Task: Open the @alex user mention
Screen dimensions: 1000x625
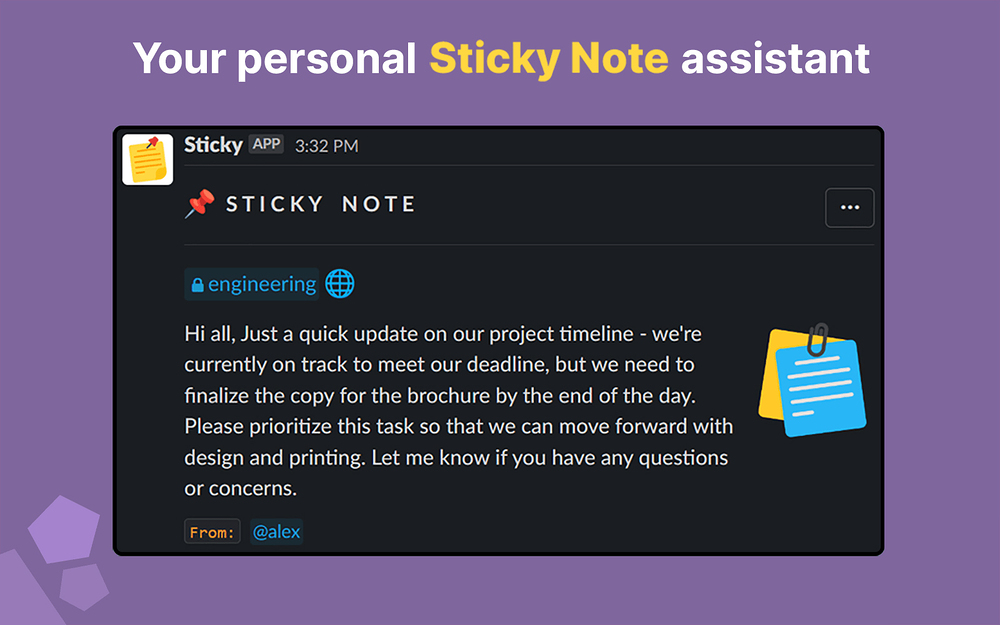Action: click(276, 532)
